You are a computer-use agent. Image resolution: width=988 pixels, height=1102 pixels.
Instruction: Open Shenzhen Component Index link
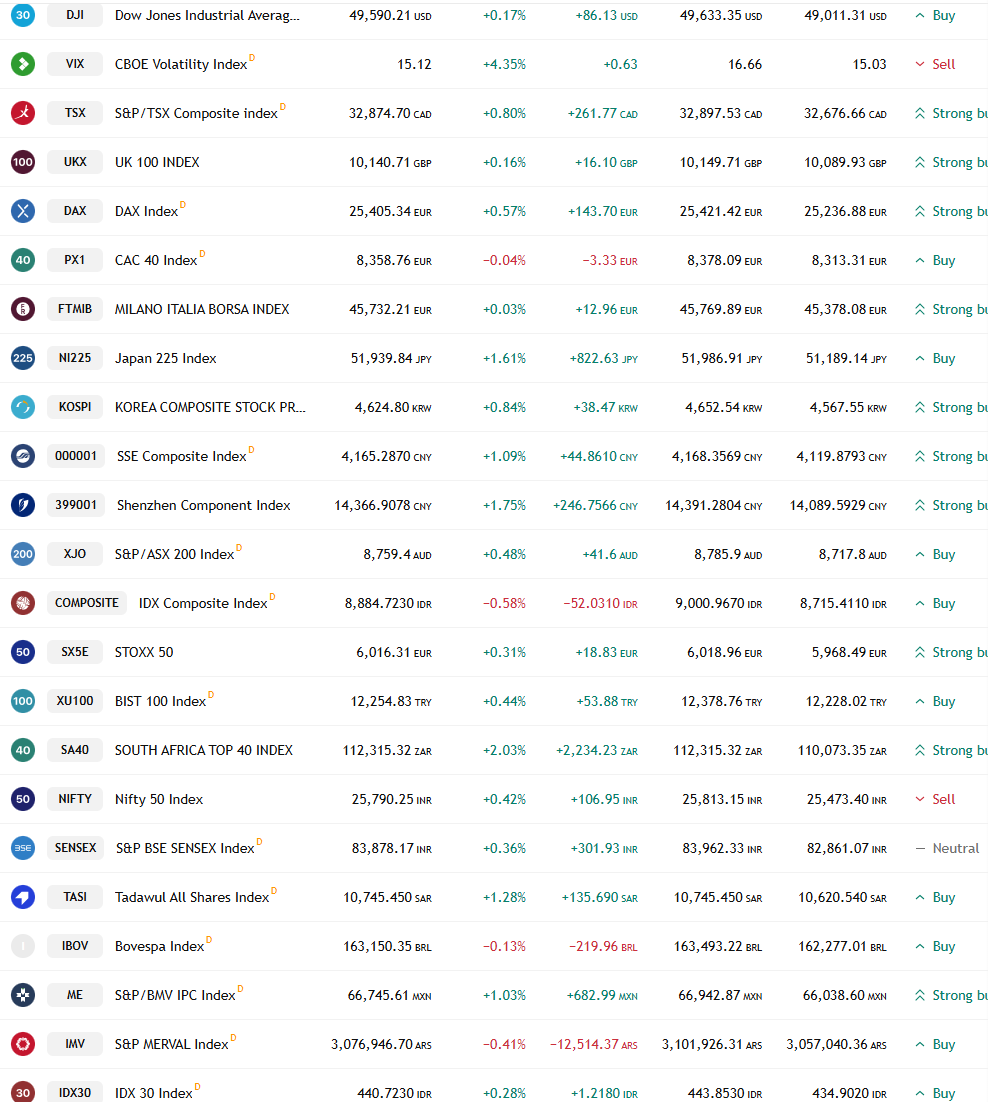[x=204, y=505]
